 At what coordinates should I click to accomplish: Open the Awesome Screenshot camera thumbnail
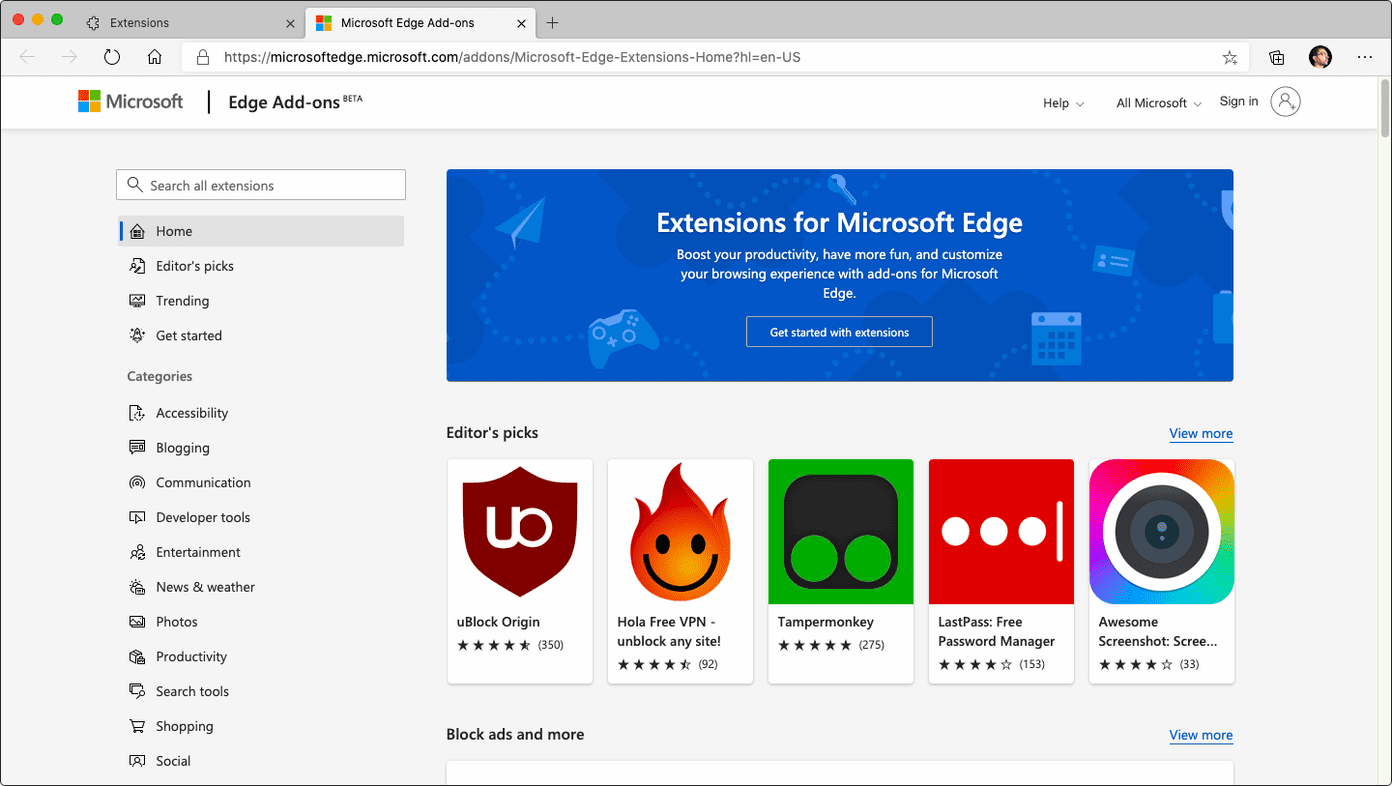1162,532
